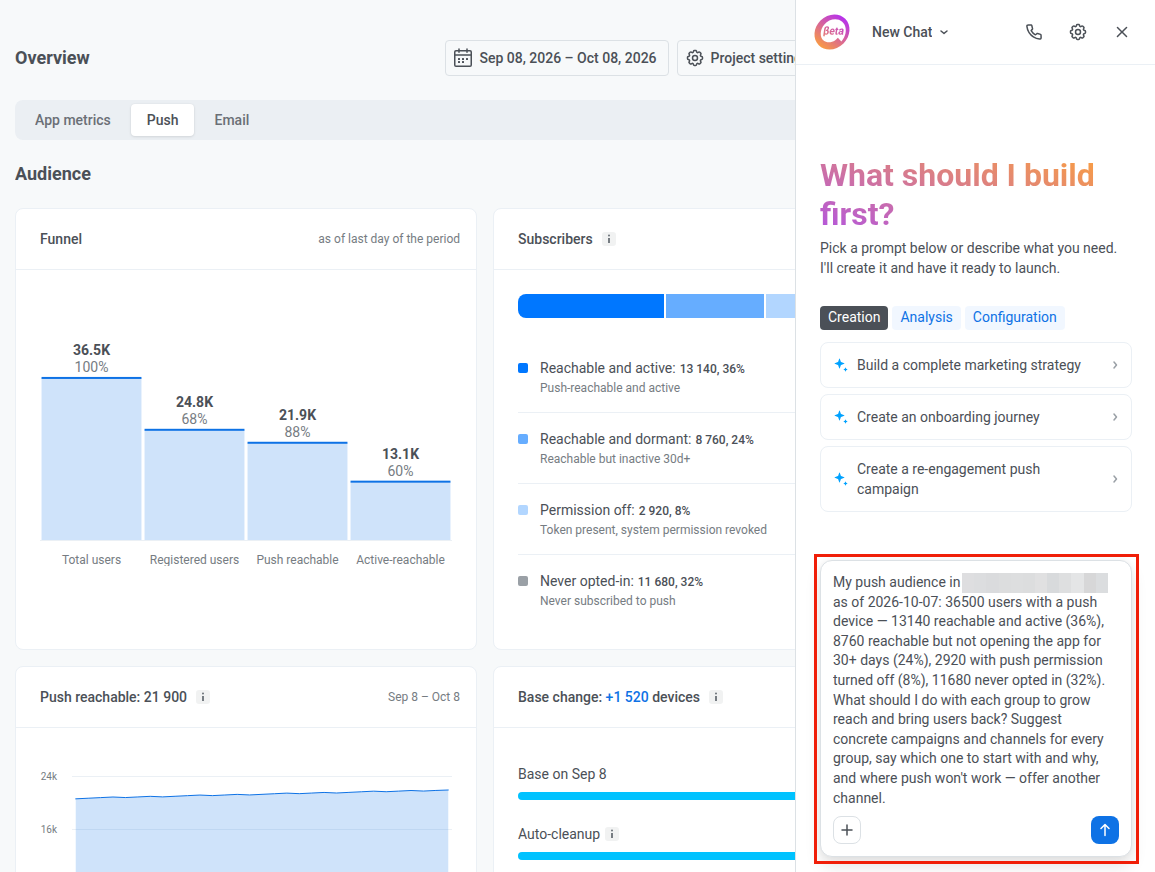Click the plus attachment button in chat

tap(847, 830)
